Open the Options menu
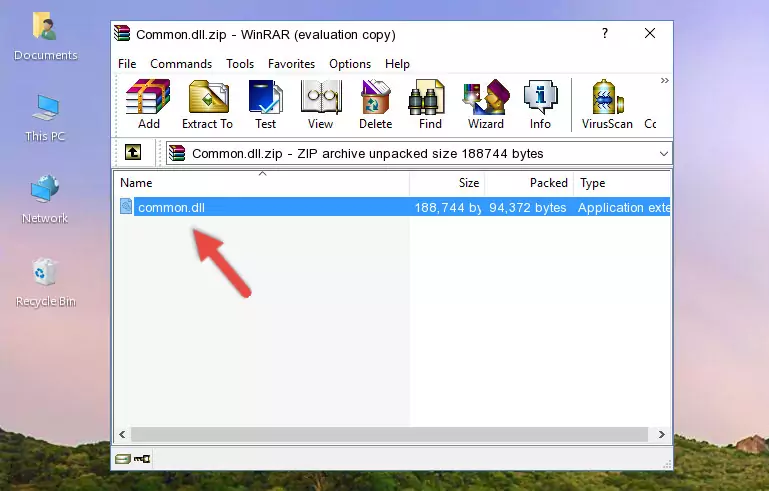This screenshot has height=491, width=769. (350, 64)
